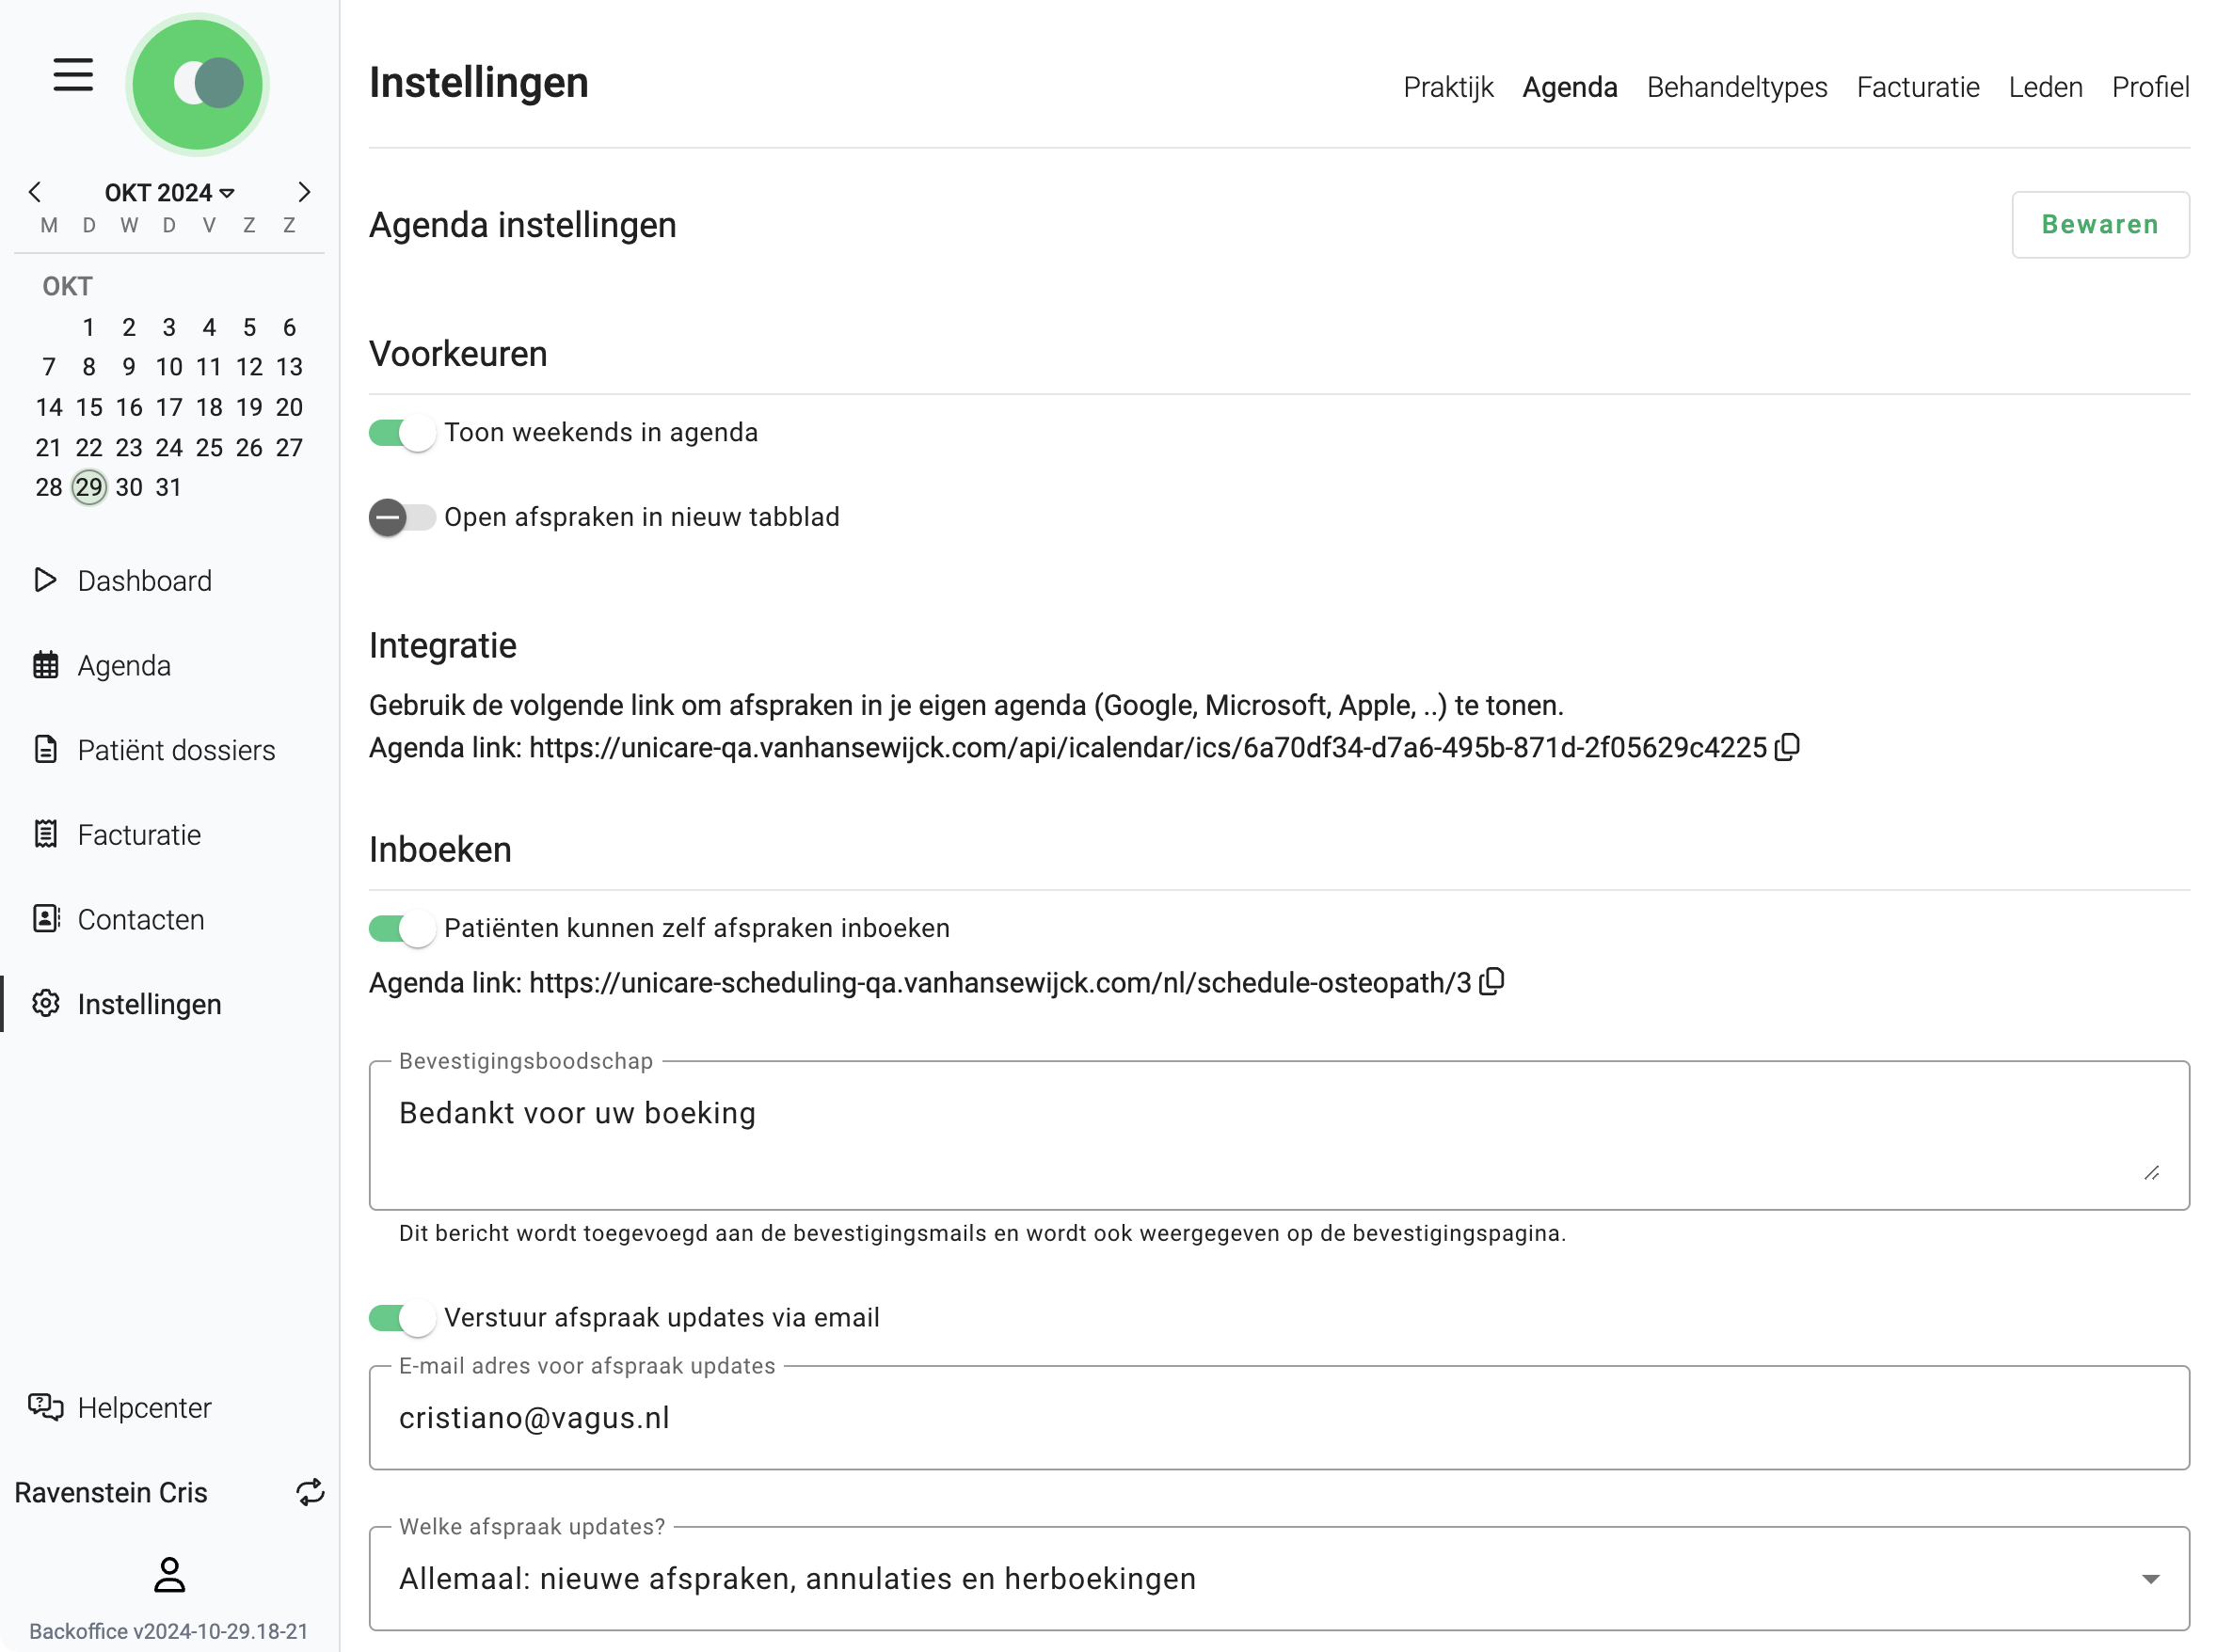Switch to the Behandeltypes tab
The height and width of the screenshot is (1652, 2217).
[x=1737, y=87]
